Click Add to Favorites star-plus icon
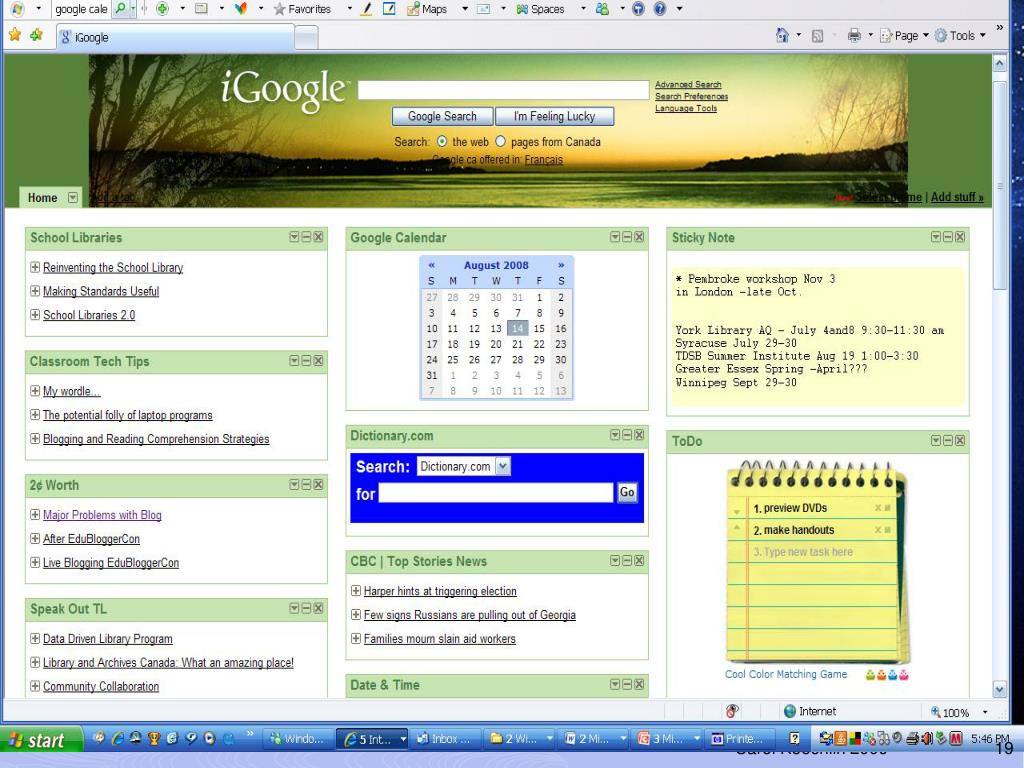The width and height of the screenshot is (1024, 768). point(36,35)
